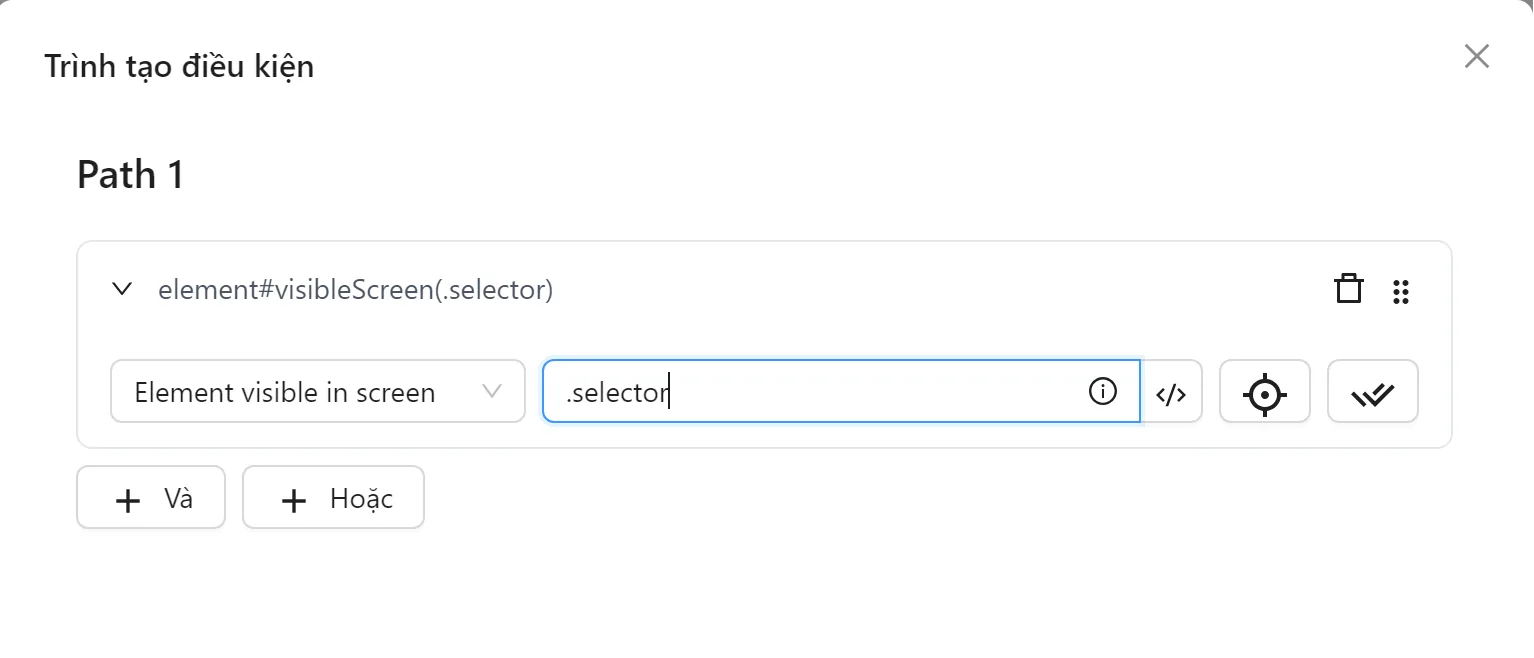
Task: Toggle the code brackets selector type button
Action: 1171,393
